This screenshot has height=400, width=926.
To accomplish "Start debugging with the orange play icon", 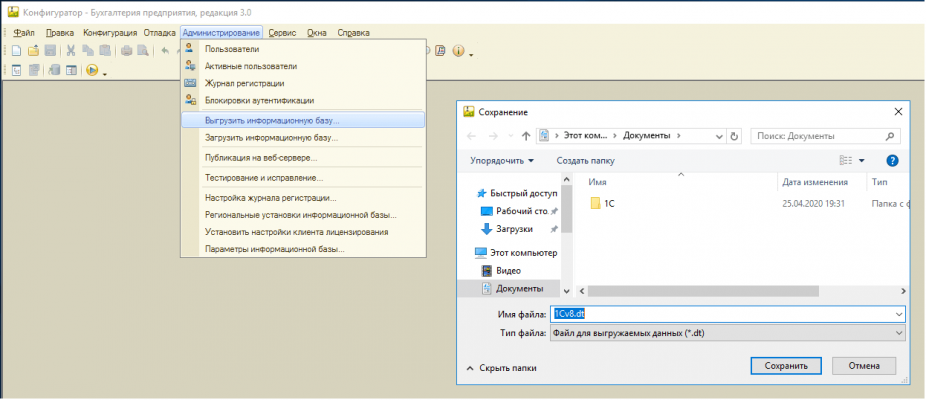I will (92, 70).
